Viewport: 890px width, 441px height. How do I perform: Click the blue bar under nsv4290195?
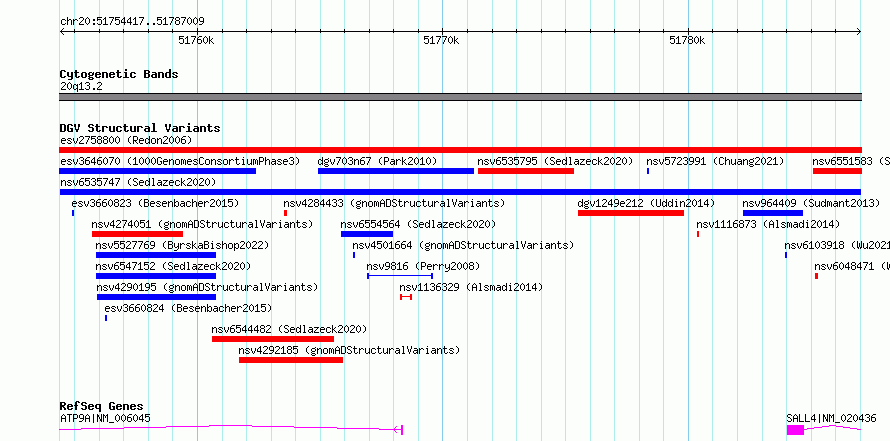click(x=157, y=297)
